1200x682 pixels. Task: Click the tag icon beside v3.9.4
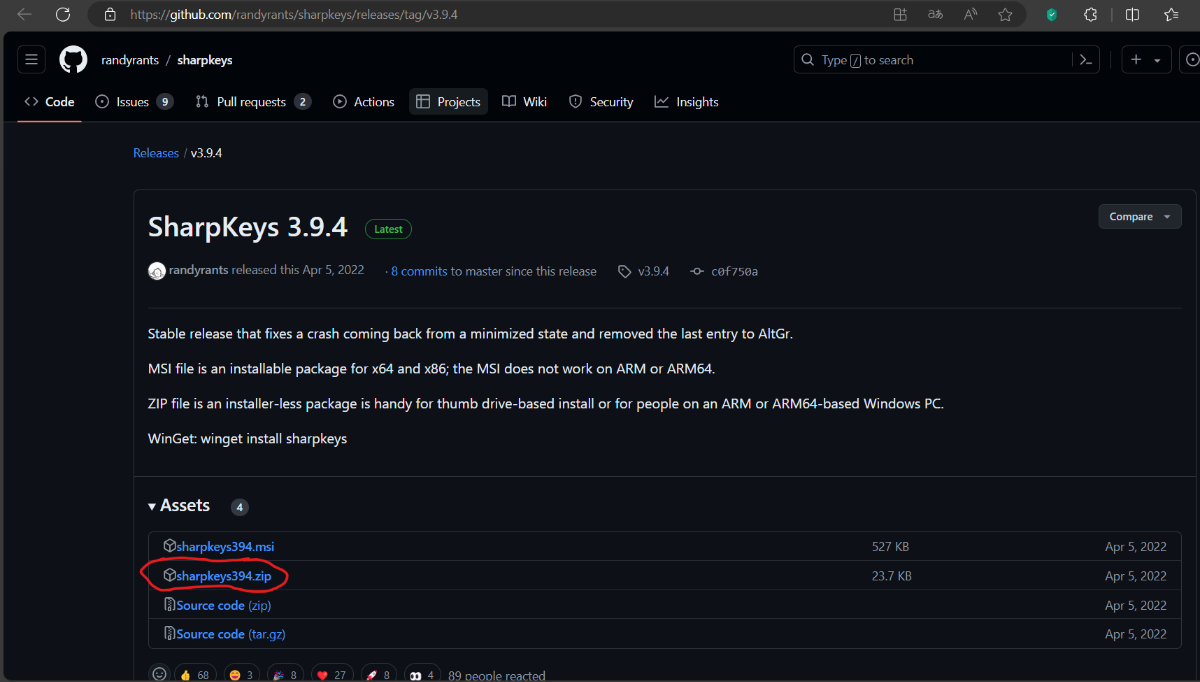625,271
